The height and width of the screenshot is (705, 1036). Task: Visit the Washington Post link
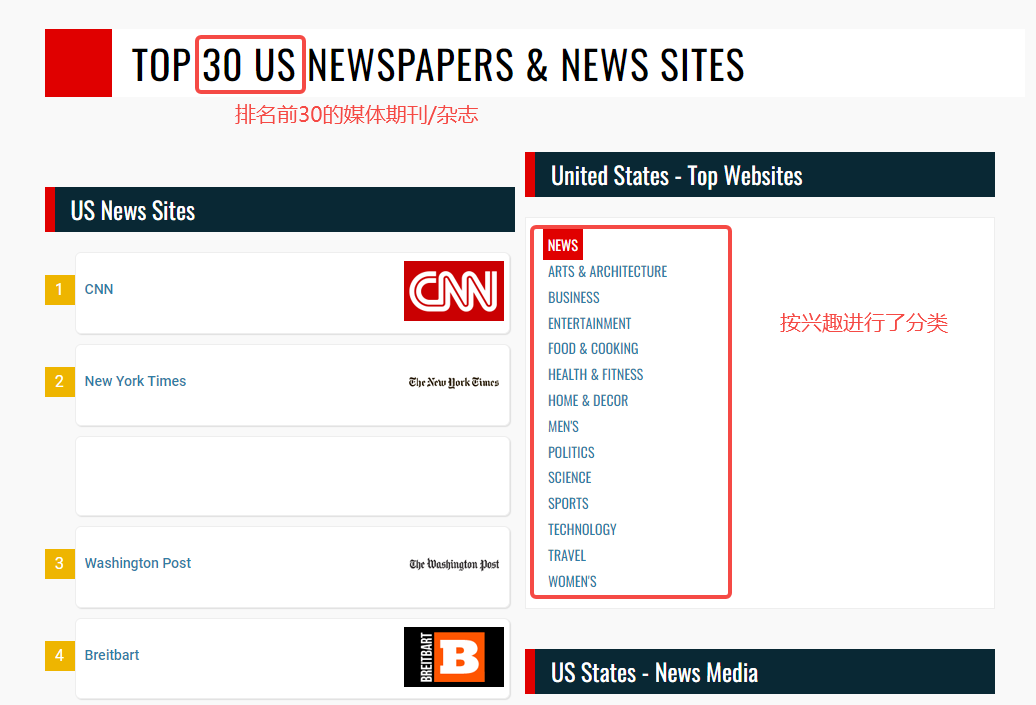tap(137, 563)
